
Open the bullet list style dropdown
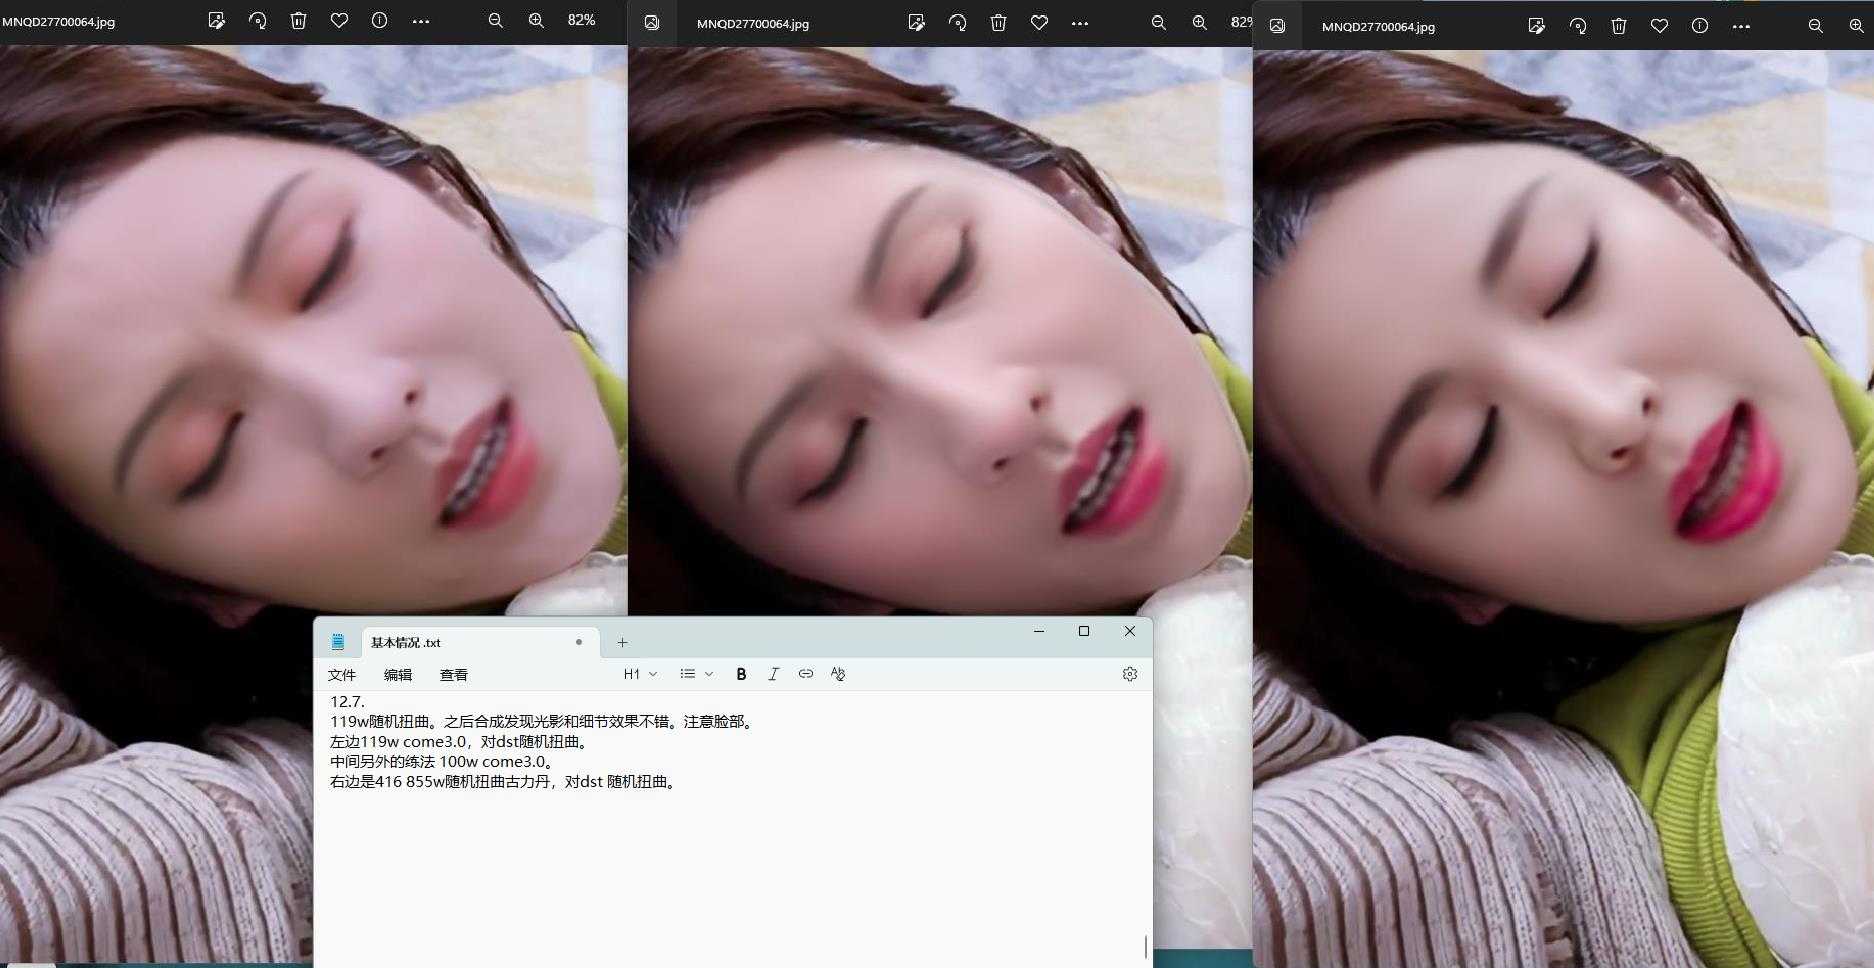[695, 674]
